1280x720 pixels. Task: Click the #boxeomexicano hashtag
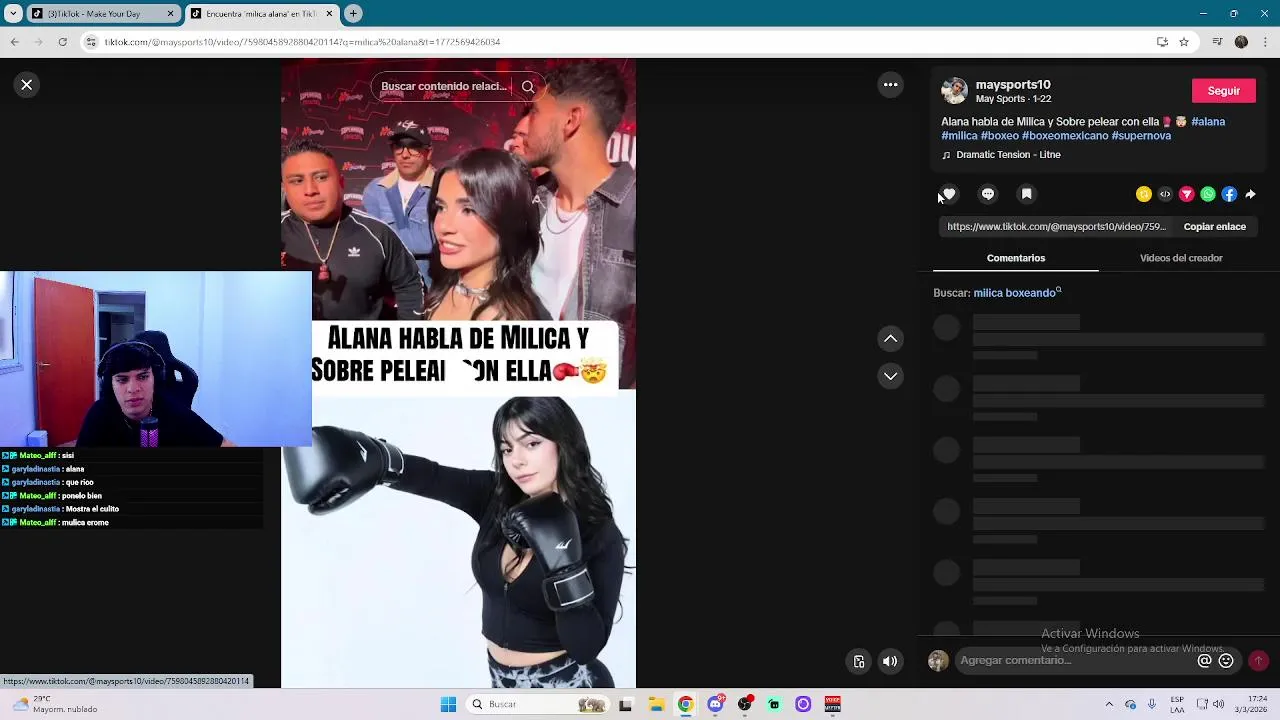[1065, 135]
